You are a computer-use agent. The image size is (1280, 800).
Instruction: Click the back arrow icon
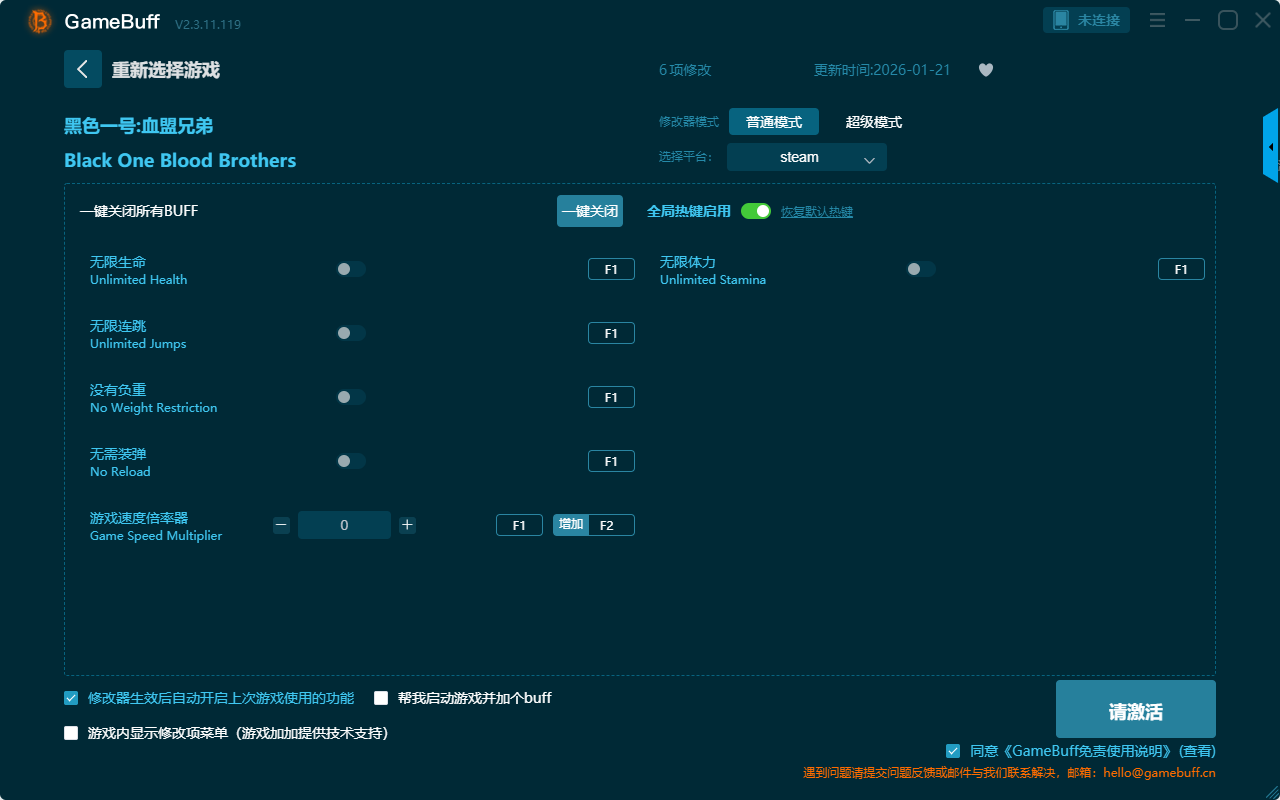click(x=83, y=69)
